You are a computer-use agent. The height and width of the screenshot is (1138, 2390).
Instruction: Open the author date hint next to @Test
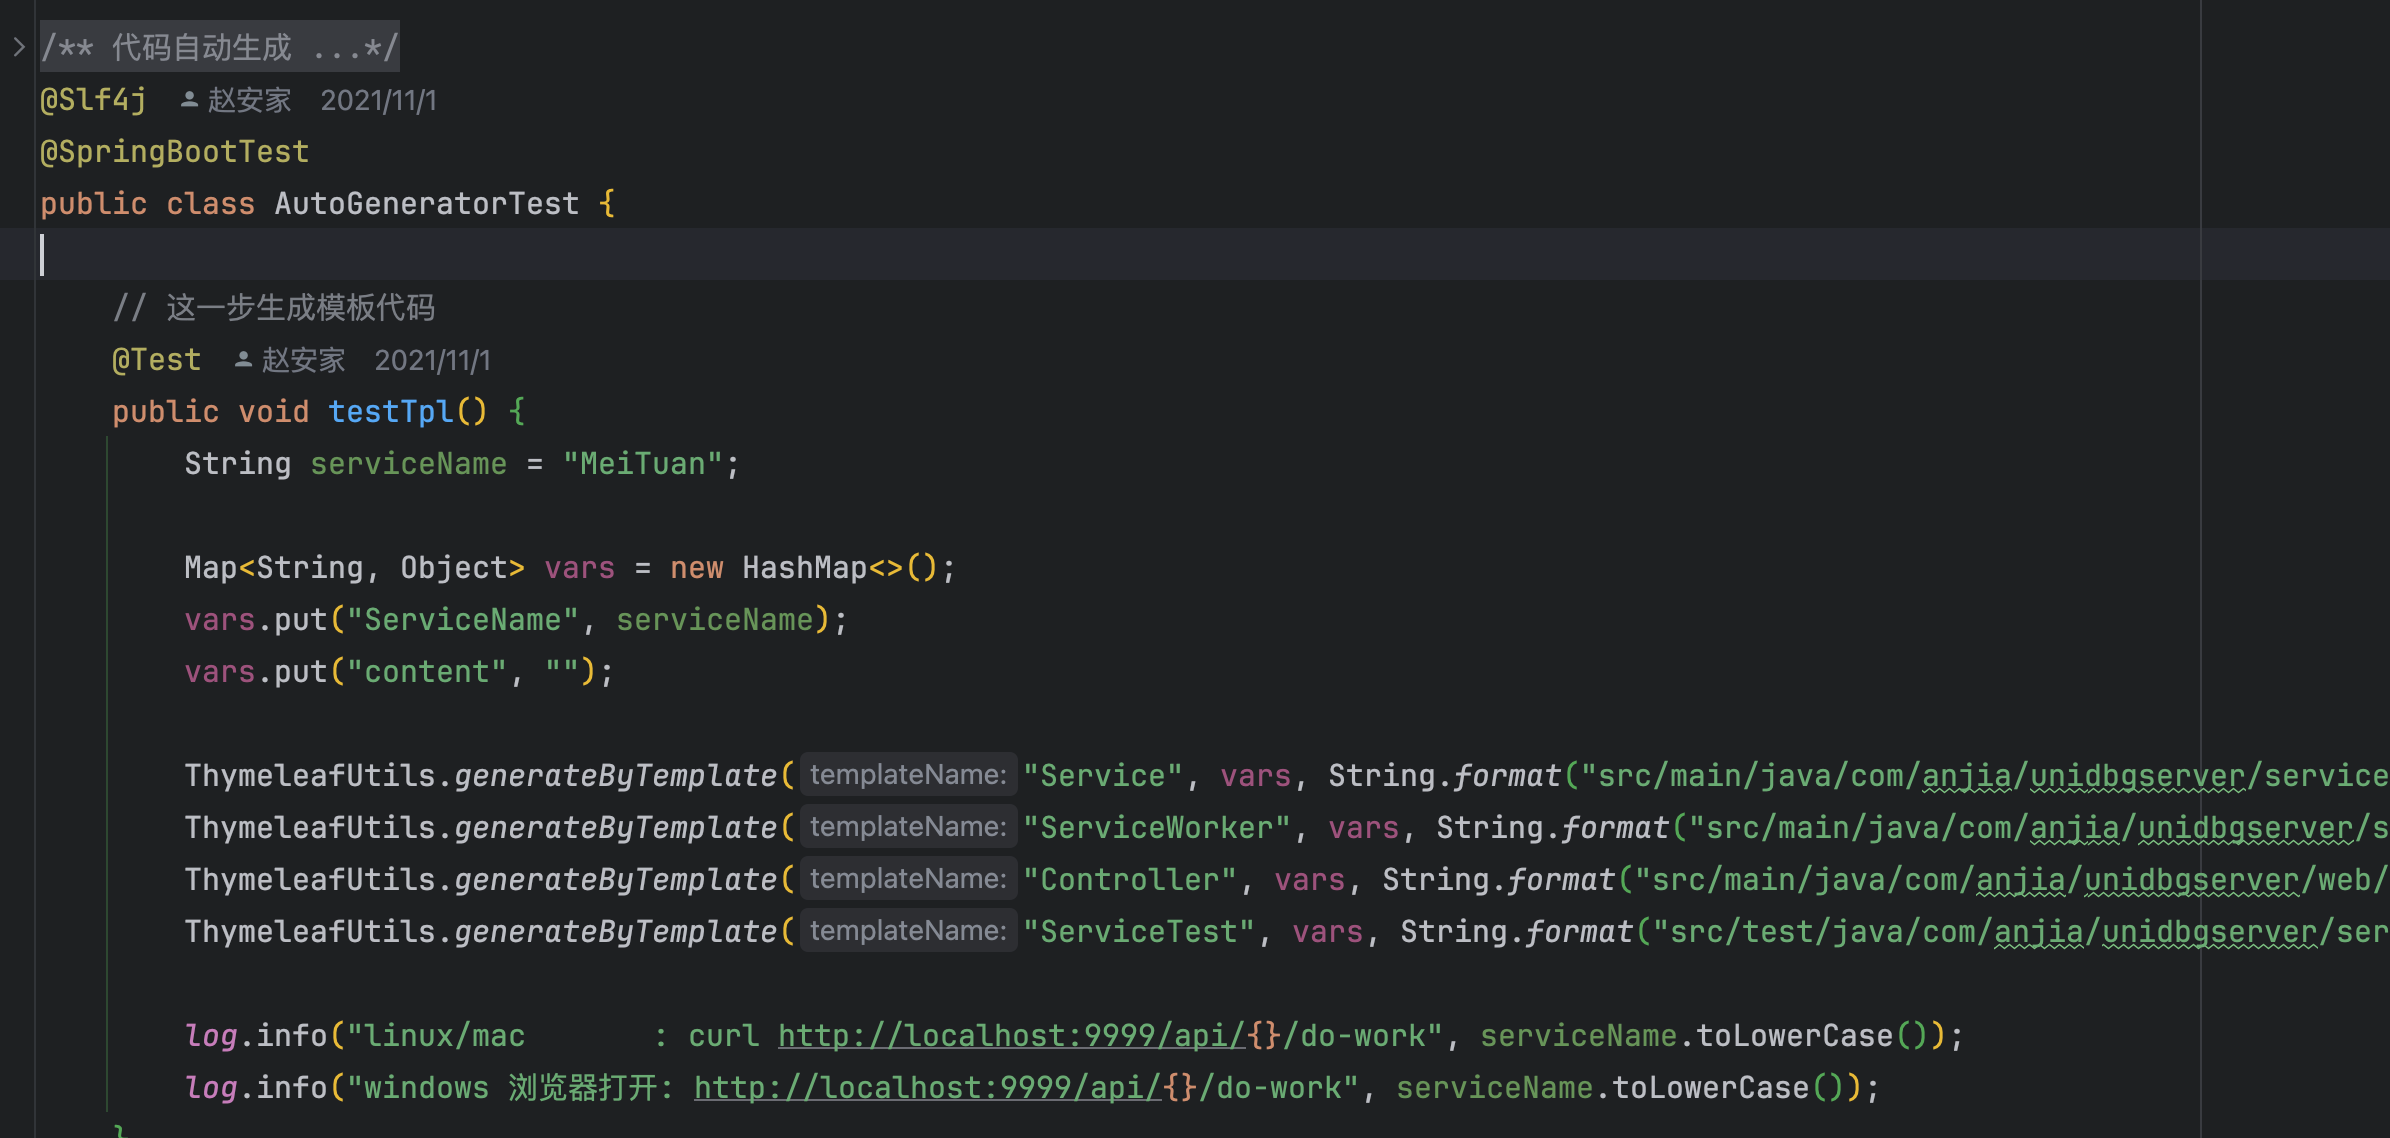[432, 360]
